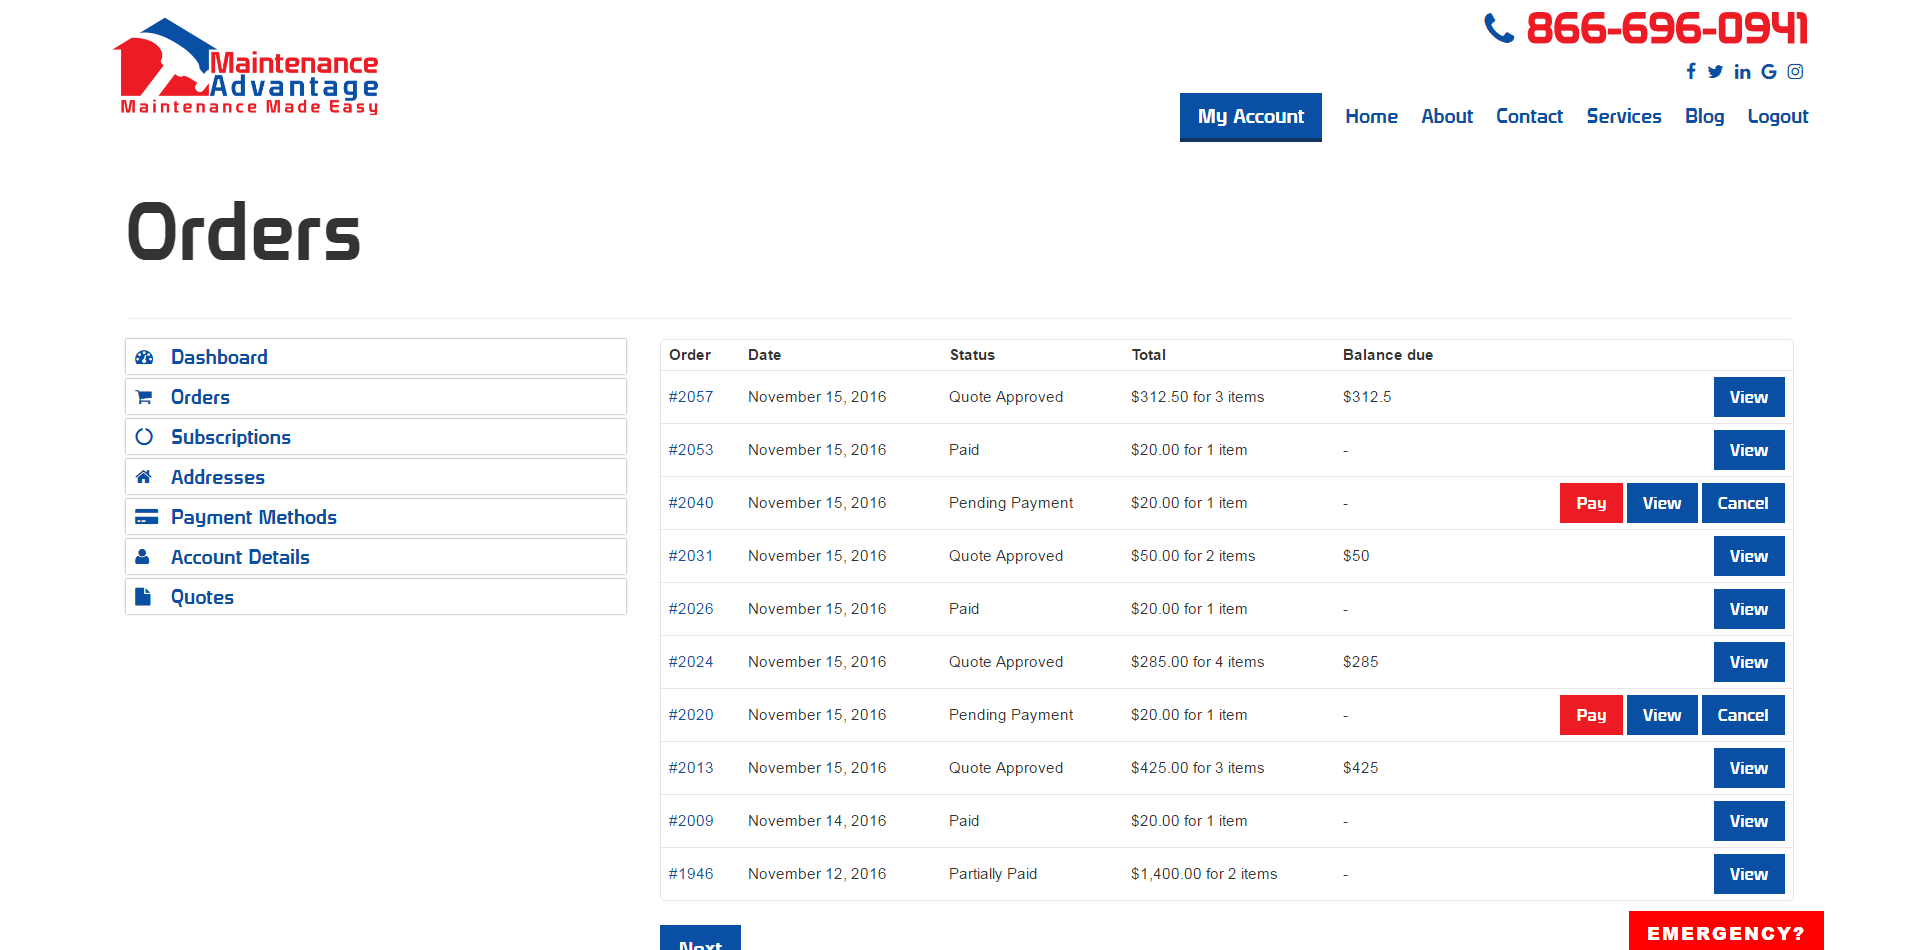Viewport: 1920px width, 950px height.
Task: View pending order #2020
Action: (1662, 715)
